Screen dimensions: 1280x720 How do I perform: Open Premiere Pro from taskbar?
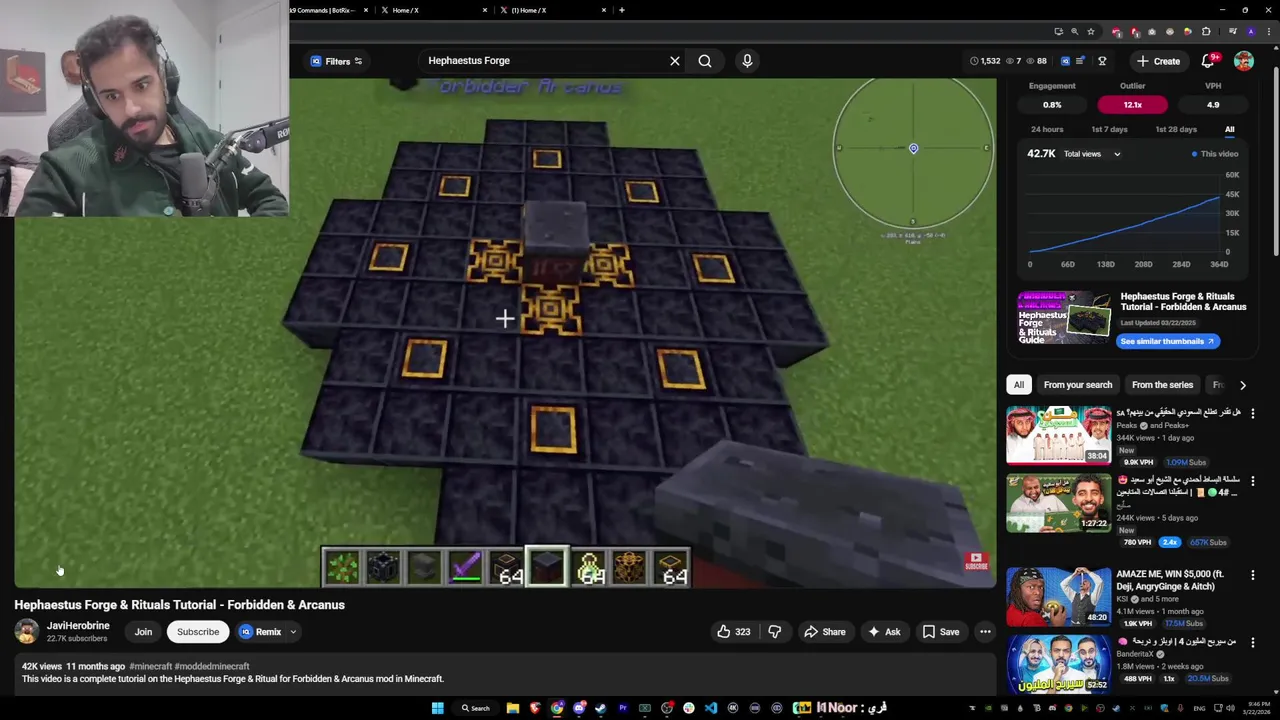coord(623,708)
